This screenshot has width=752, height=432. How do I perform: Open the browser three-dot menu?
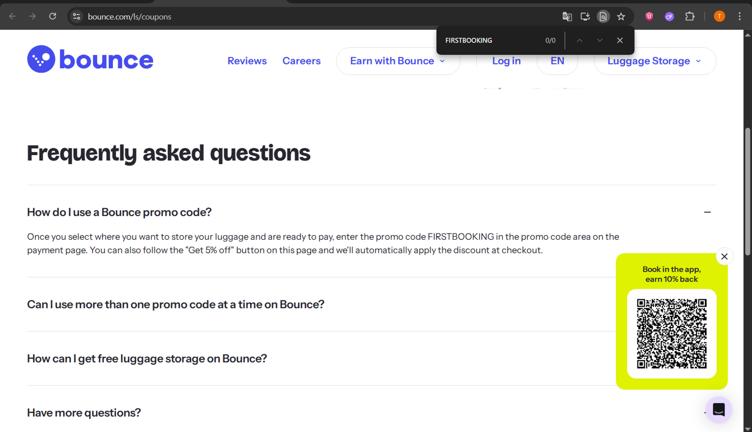[x=740, y=17]
